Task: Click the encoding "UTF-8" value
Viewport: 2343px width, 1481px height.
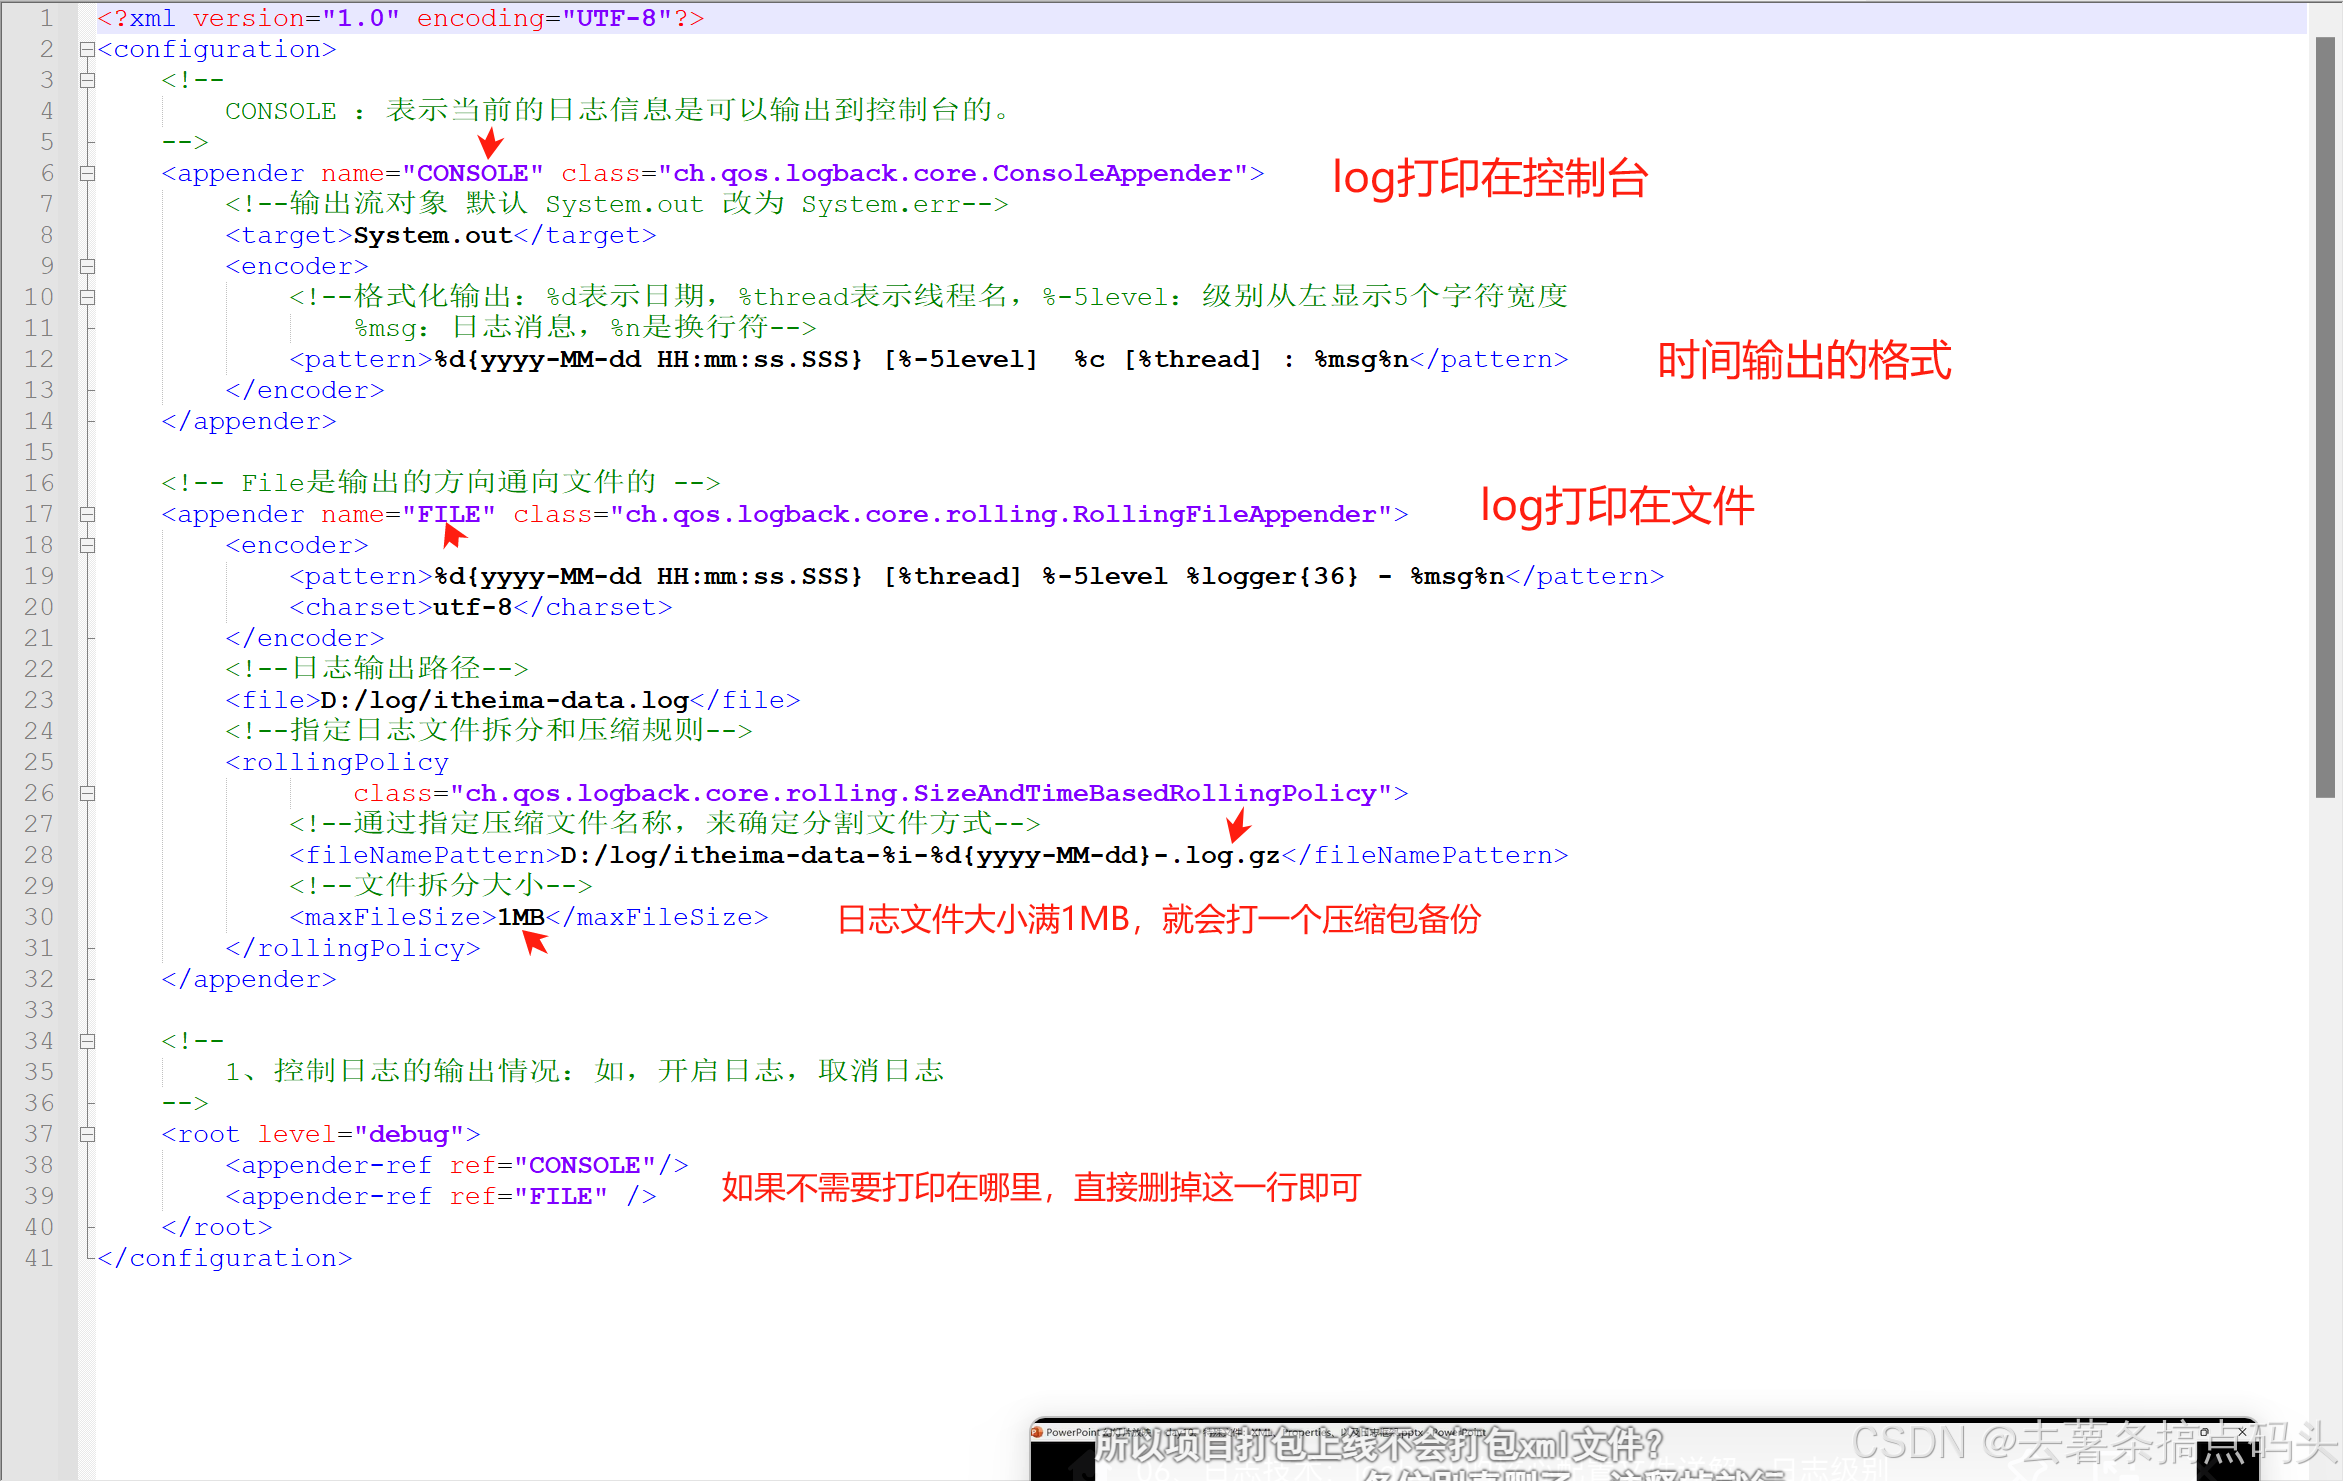Action: (x=617, y=18)
